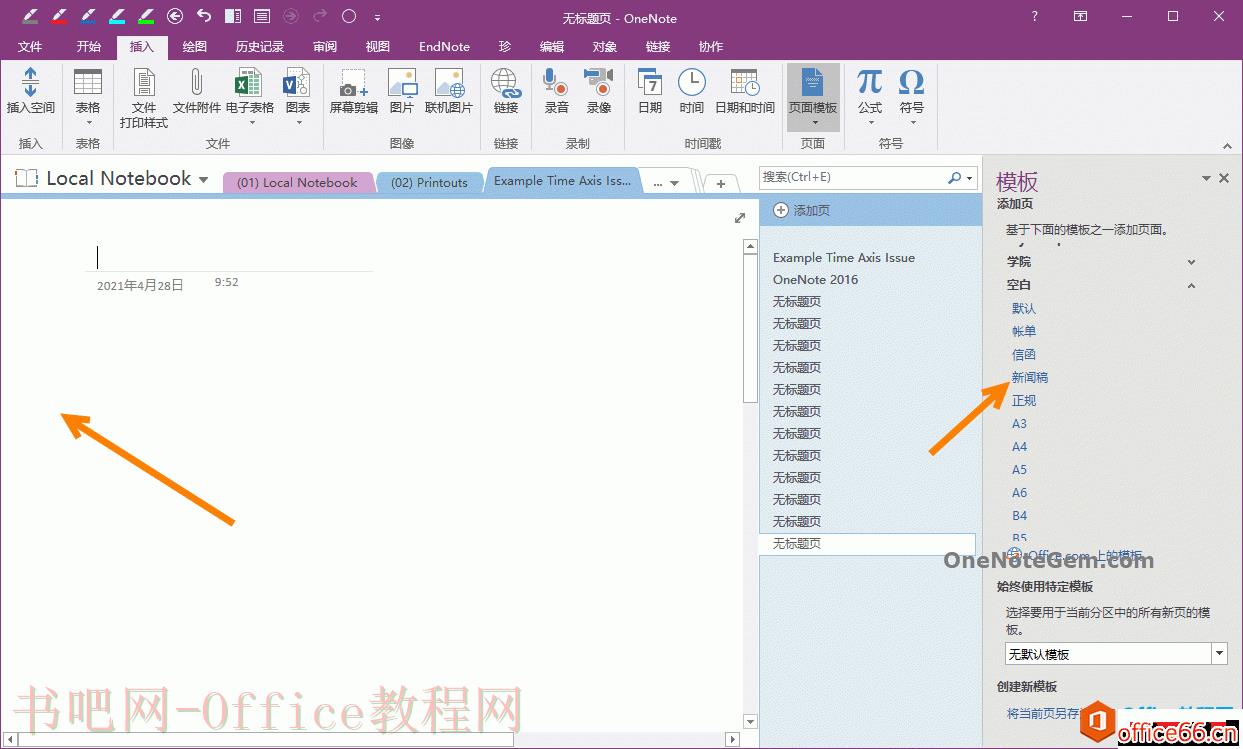Viewport: 1243px width, 749px height.
Task: Click the Help question mark icon
Action: click(1034, 16)
